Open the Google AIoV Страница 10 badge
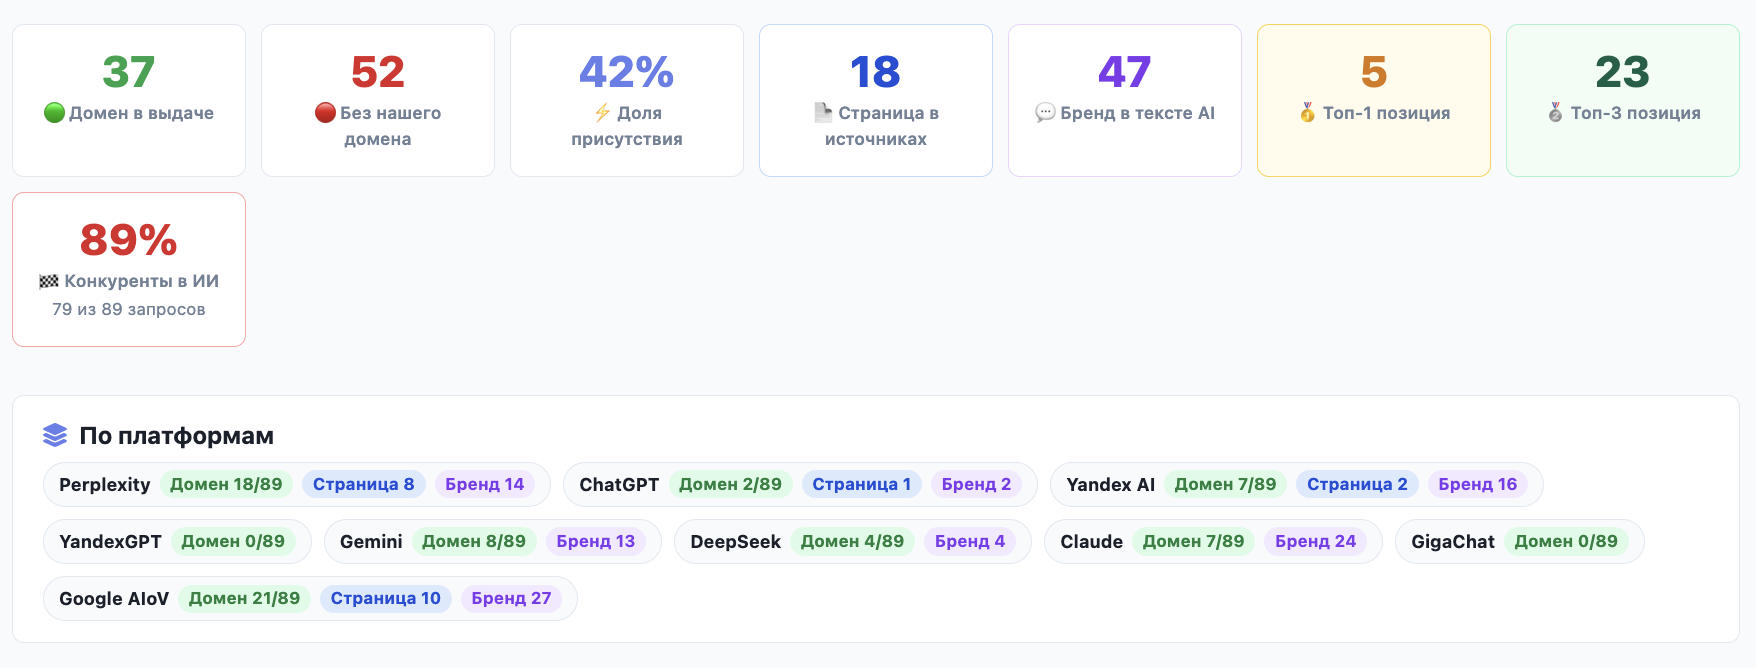This screenshot has width=1756, height=668. pos(386,598)
